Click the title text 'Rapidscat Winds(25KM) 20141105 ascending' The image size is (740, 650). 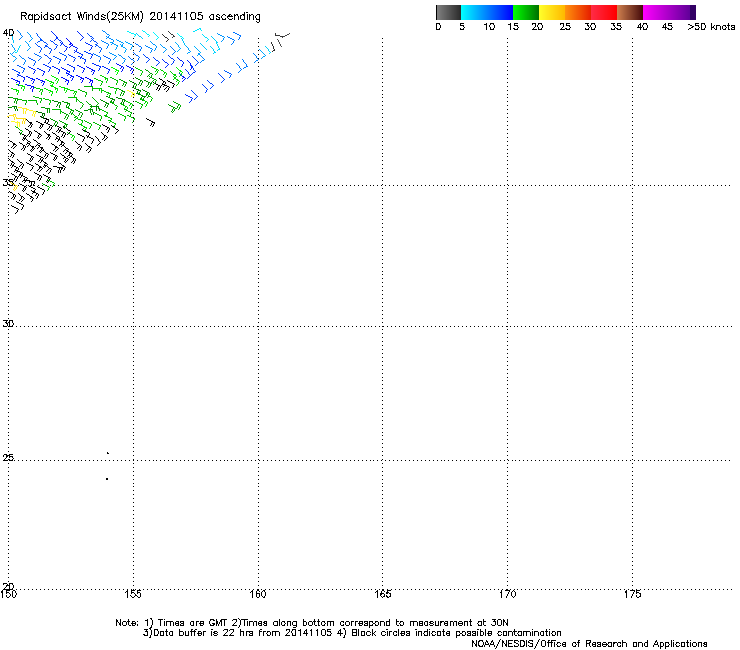(140, 17)
